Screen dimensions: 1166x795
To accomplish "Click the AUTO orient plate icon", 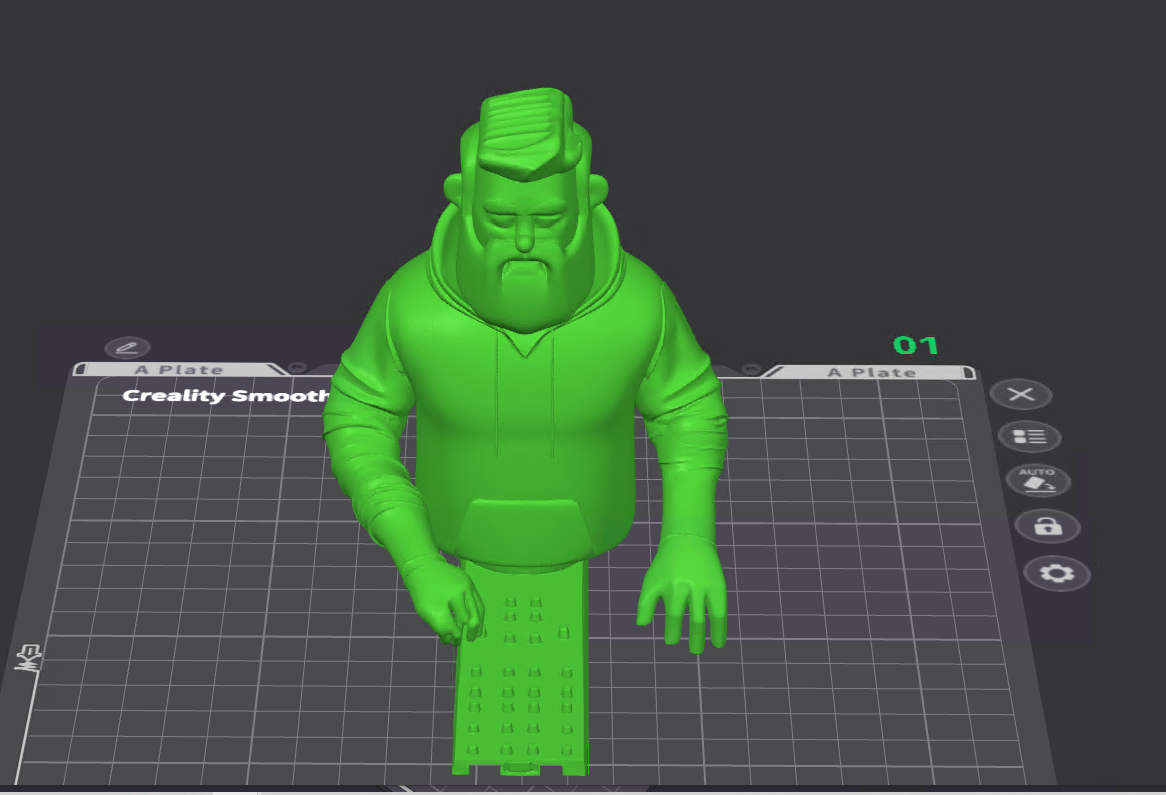I will [x=1037, y=481].
